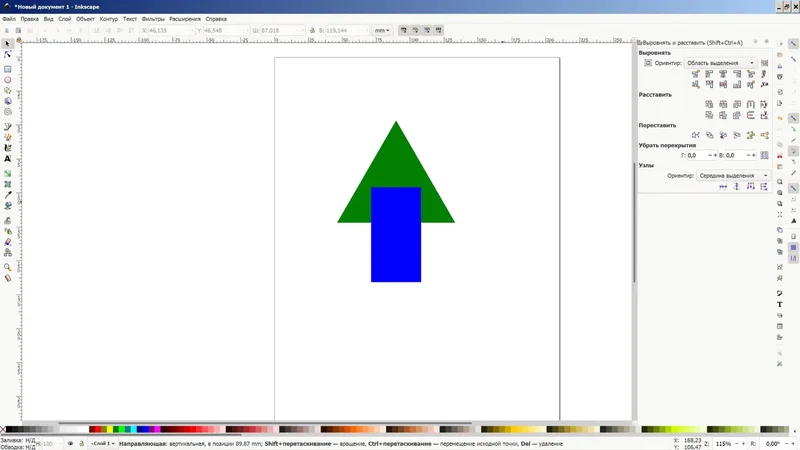This screenshot has height=450, width=800.
Task: Open the Контур menu
Action: 109,19
